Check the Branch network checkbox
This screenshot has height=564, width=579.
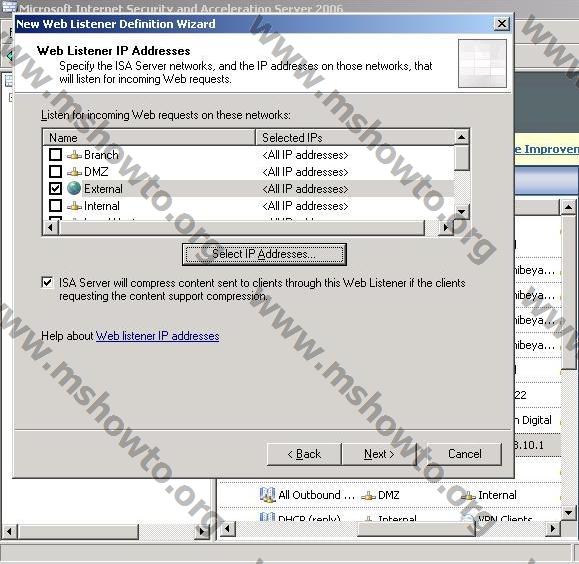click(x=55, y=154)
